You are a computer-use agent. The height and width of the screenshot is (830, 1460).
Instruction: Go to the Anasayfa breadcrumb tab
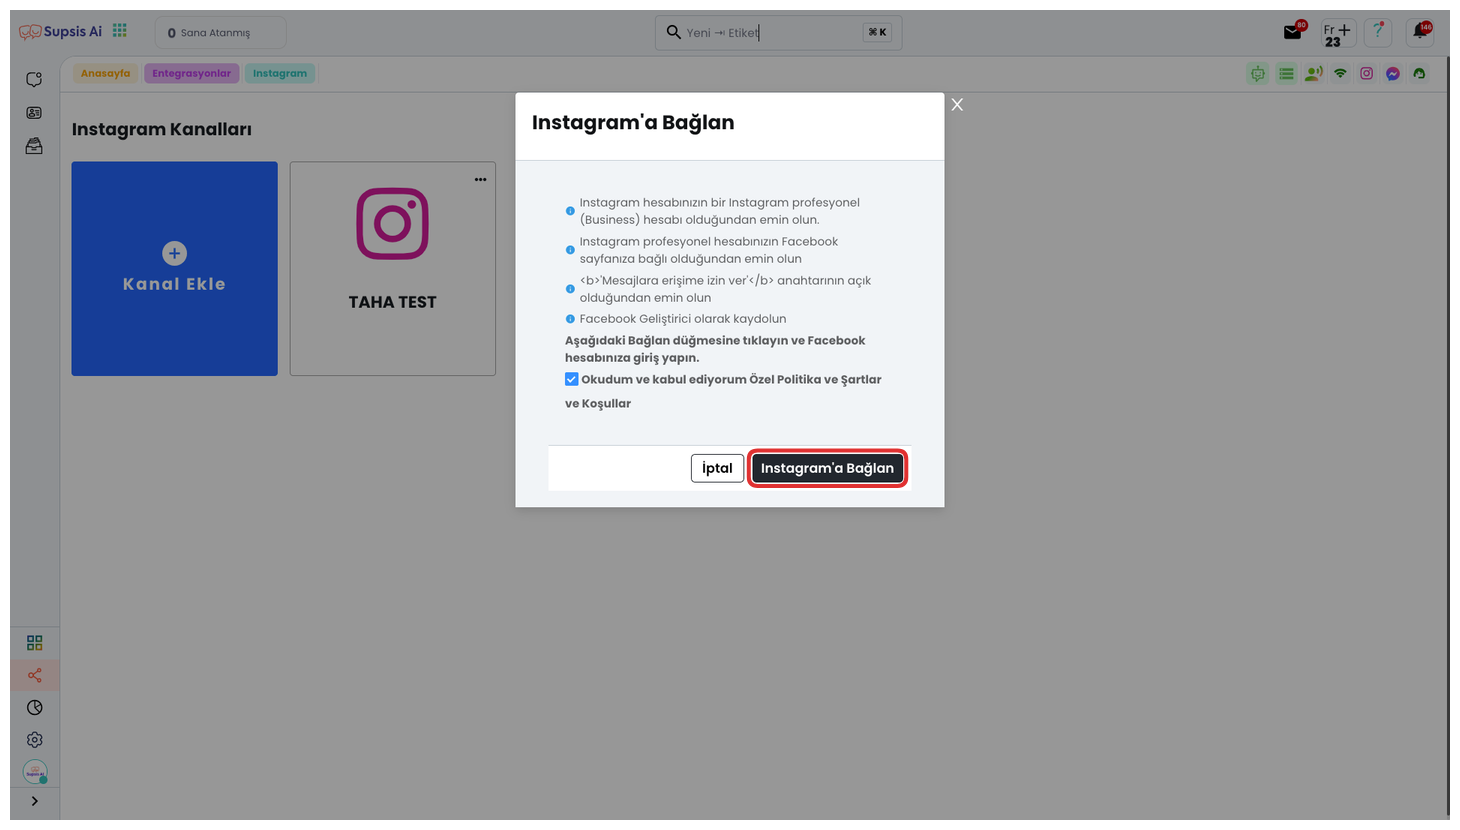[x=105, y=73]
